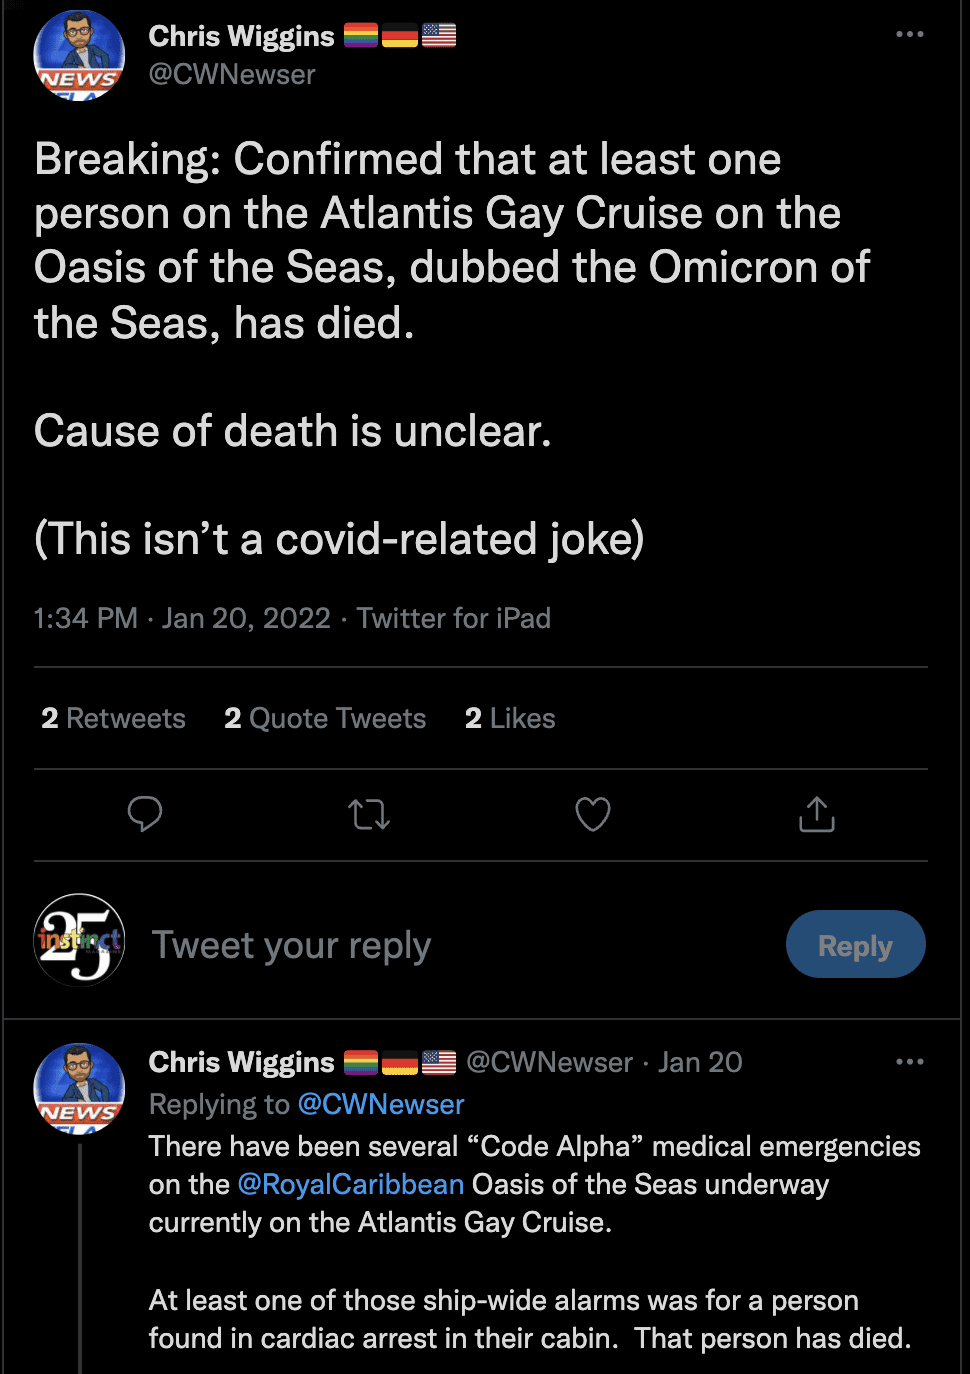Screen dimensions: 970x1374
Task: Click the Instinct 25 profile avatar
Action: (x=79, y=940)
